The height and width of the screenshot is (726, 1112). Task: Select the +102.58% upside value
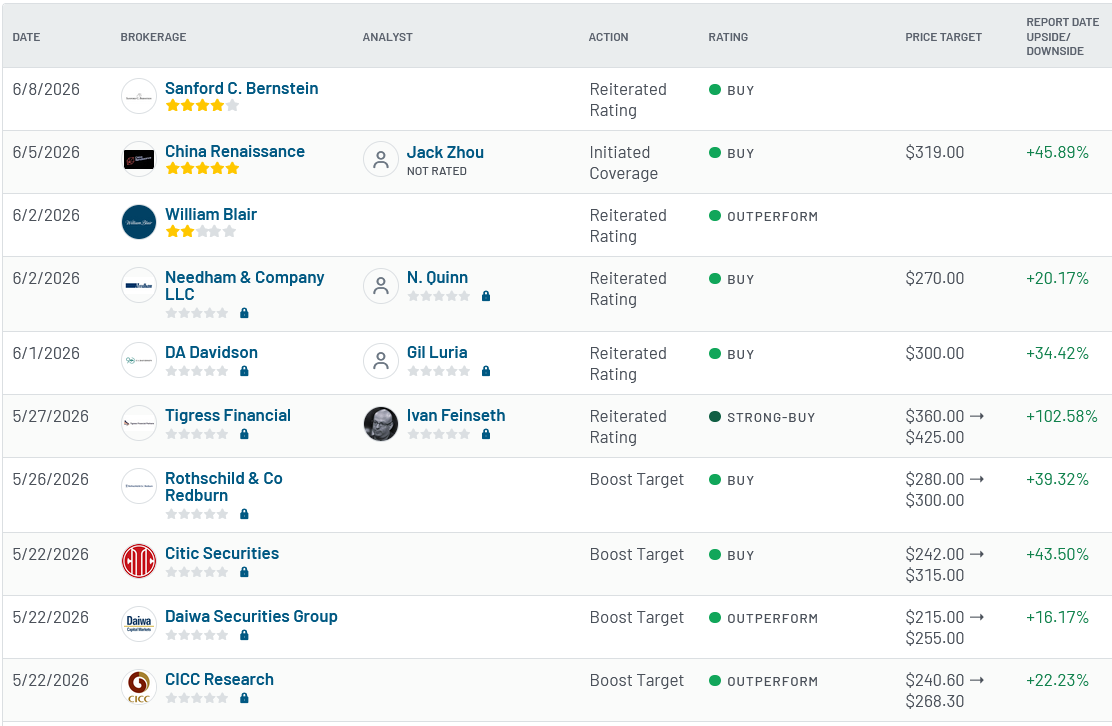1062,416
